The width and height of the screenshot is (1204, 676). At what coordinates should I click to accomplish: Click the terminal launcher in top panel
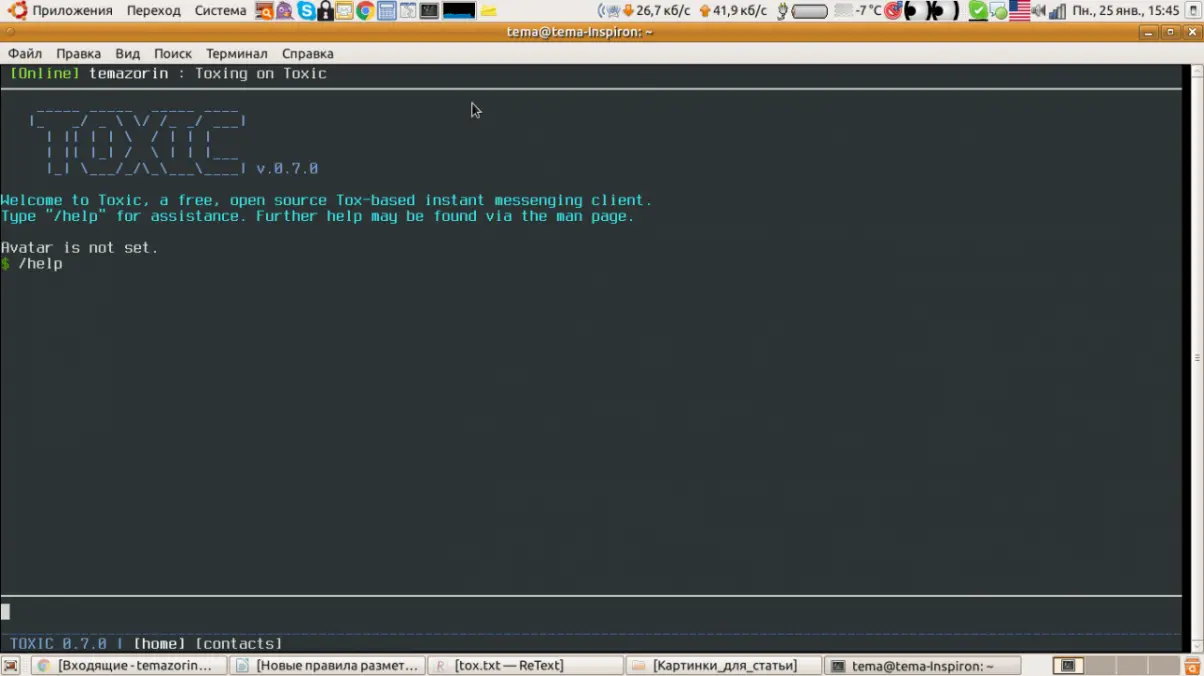pyautogui.click(x=429, y=11)
